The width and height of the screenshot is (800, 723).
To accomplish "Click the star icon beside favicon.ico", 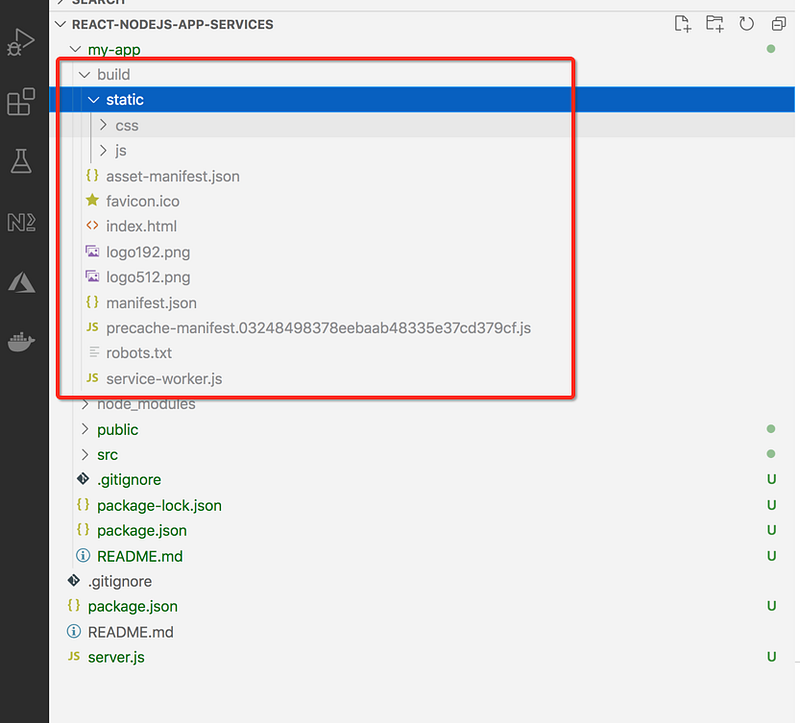I will [x=92, y=200].
